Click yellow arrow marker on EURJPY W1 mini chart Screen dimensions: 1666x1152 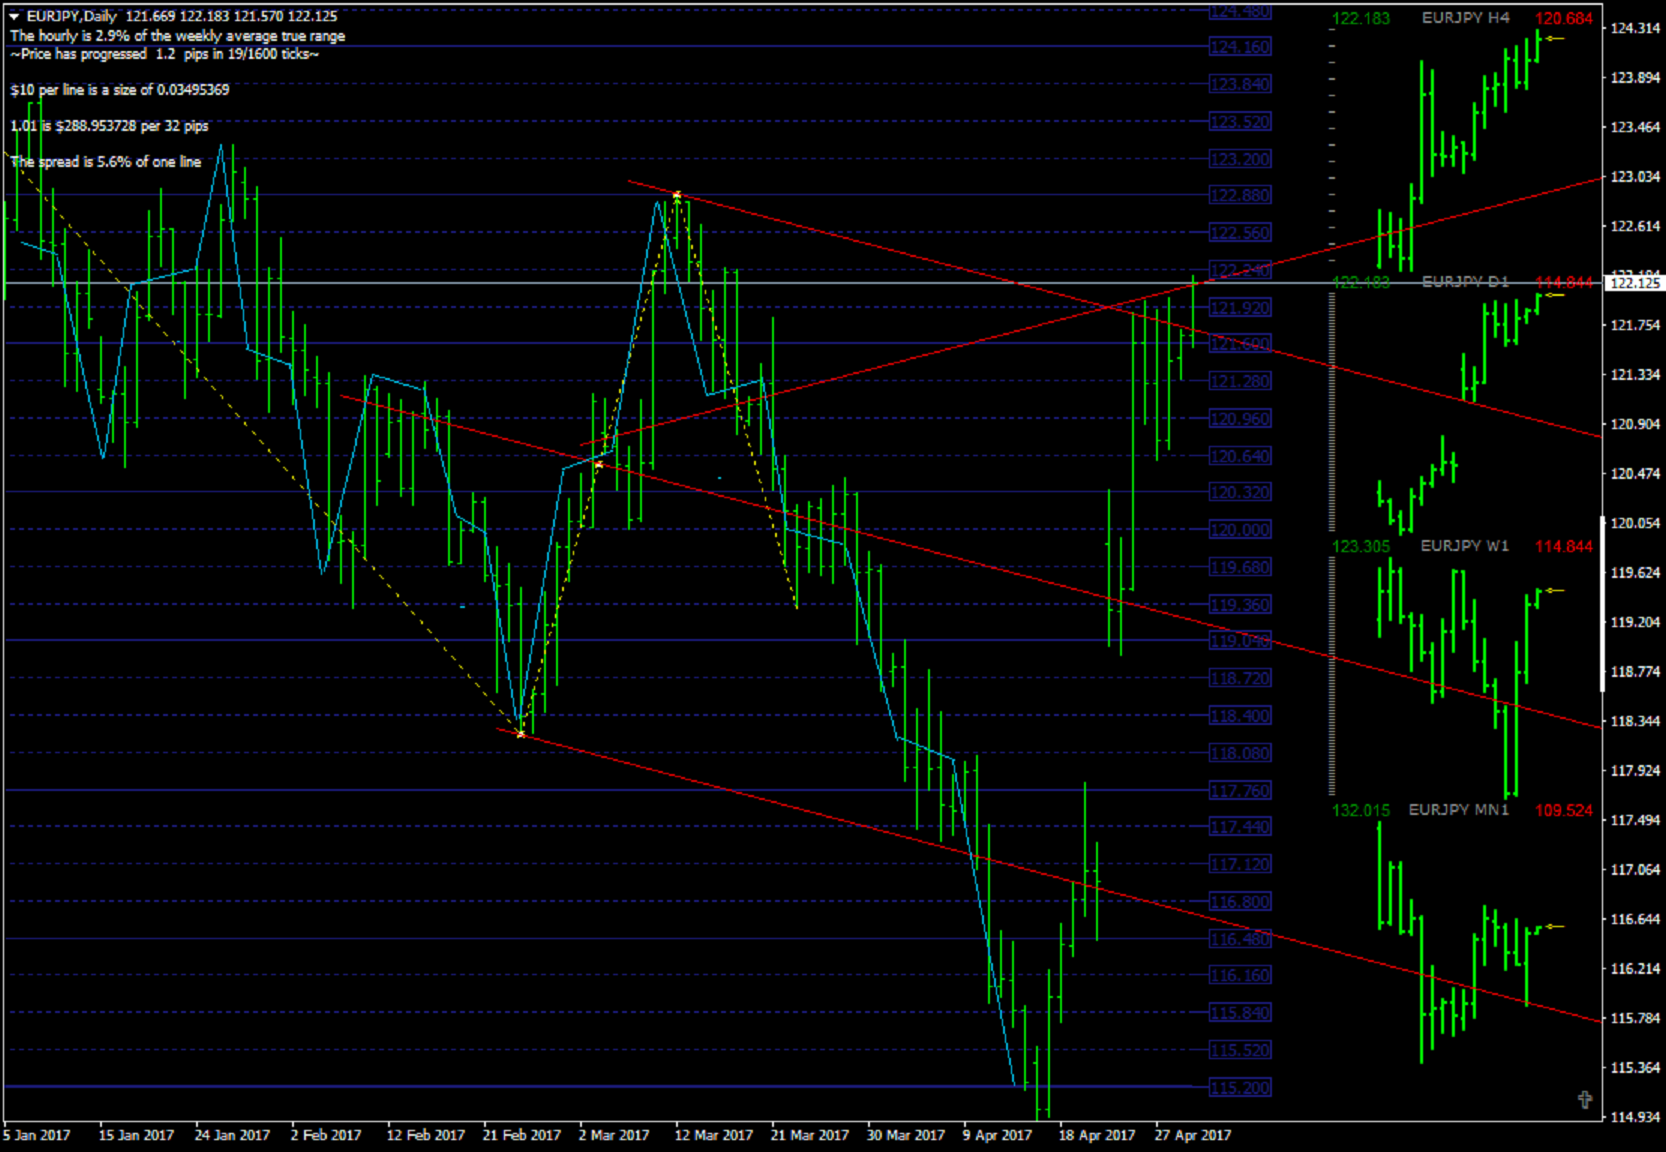[x=1554, y=591]
